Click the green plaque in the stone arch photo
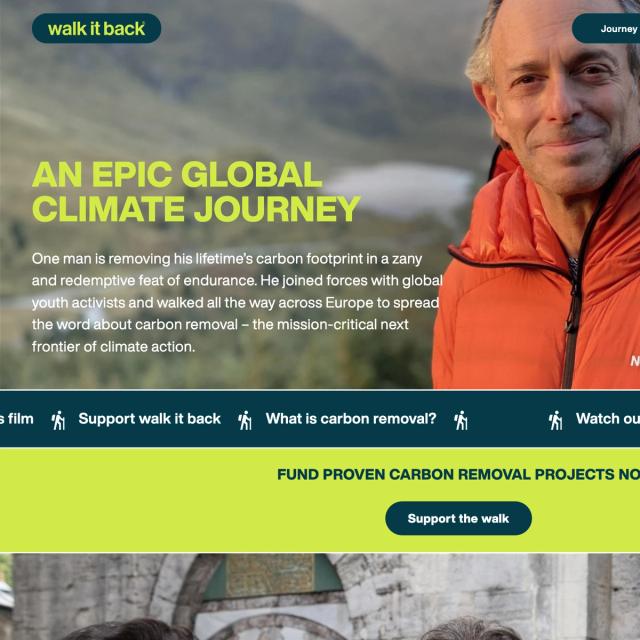The width and height of the screenshot is (640, 640). (270, 573)
